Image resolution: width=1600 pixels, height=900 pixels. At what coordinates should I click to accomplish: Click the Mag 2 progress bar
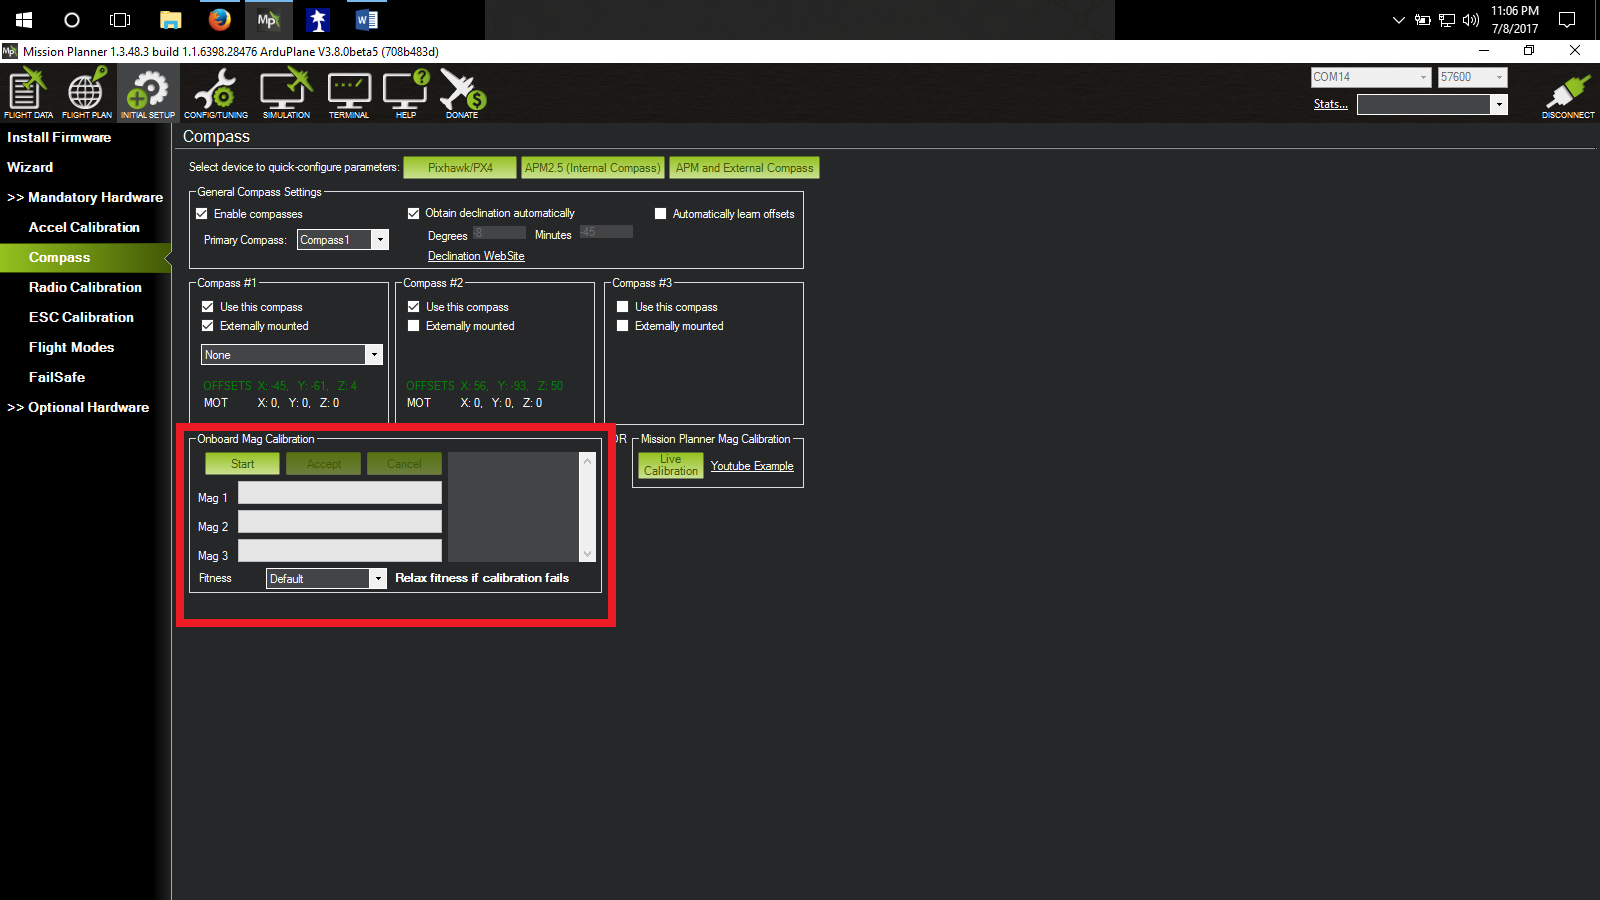coord(340,522)
